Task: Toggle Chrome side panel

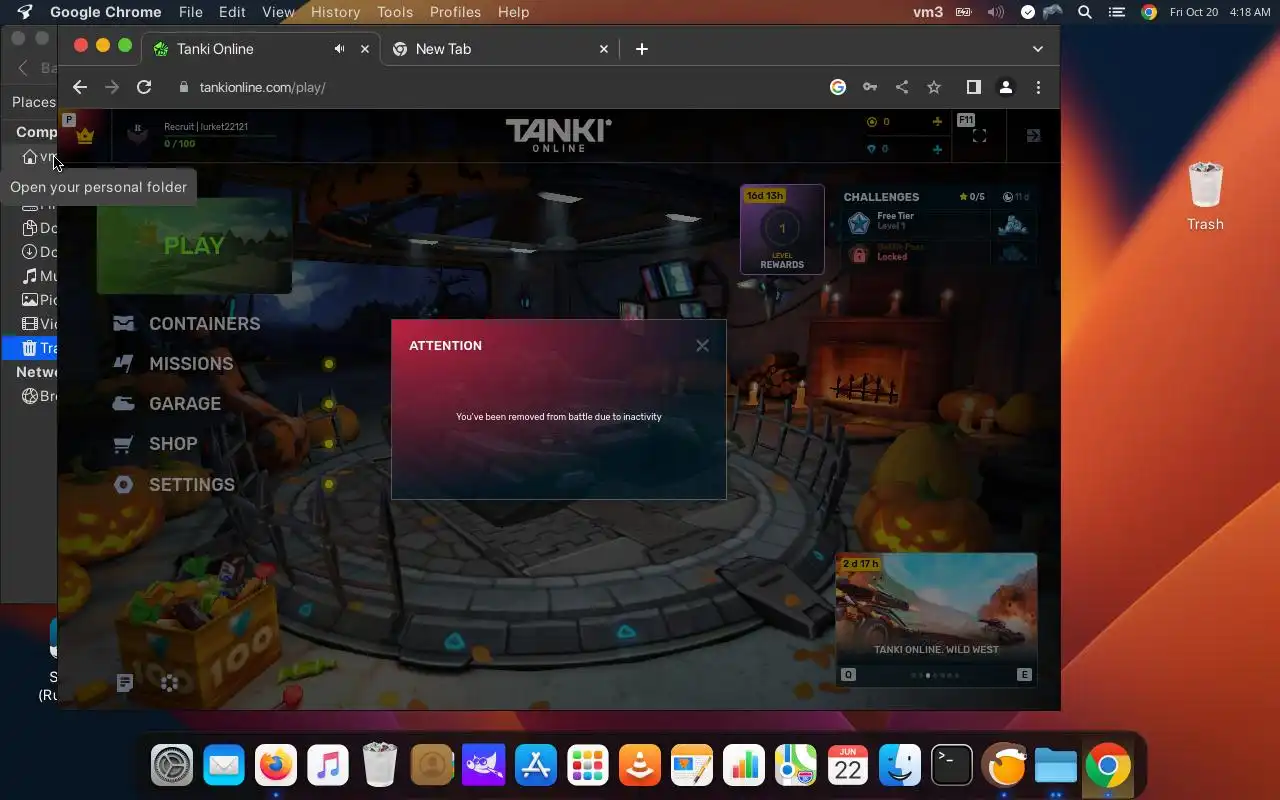Action: [x=973, y=87]
